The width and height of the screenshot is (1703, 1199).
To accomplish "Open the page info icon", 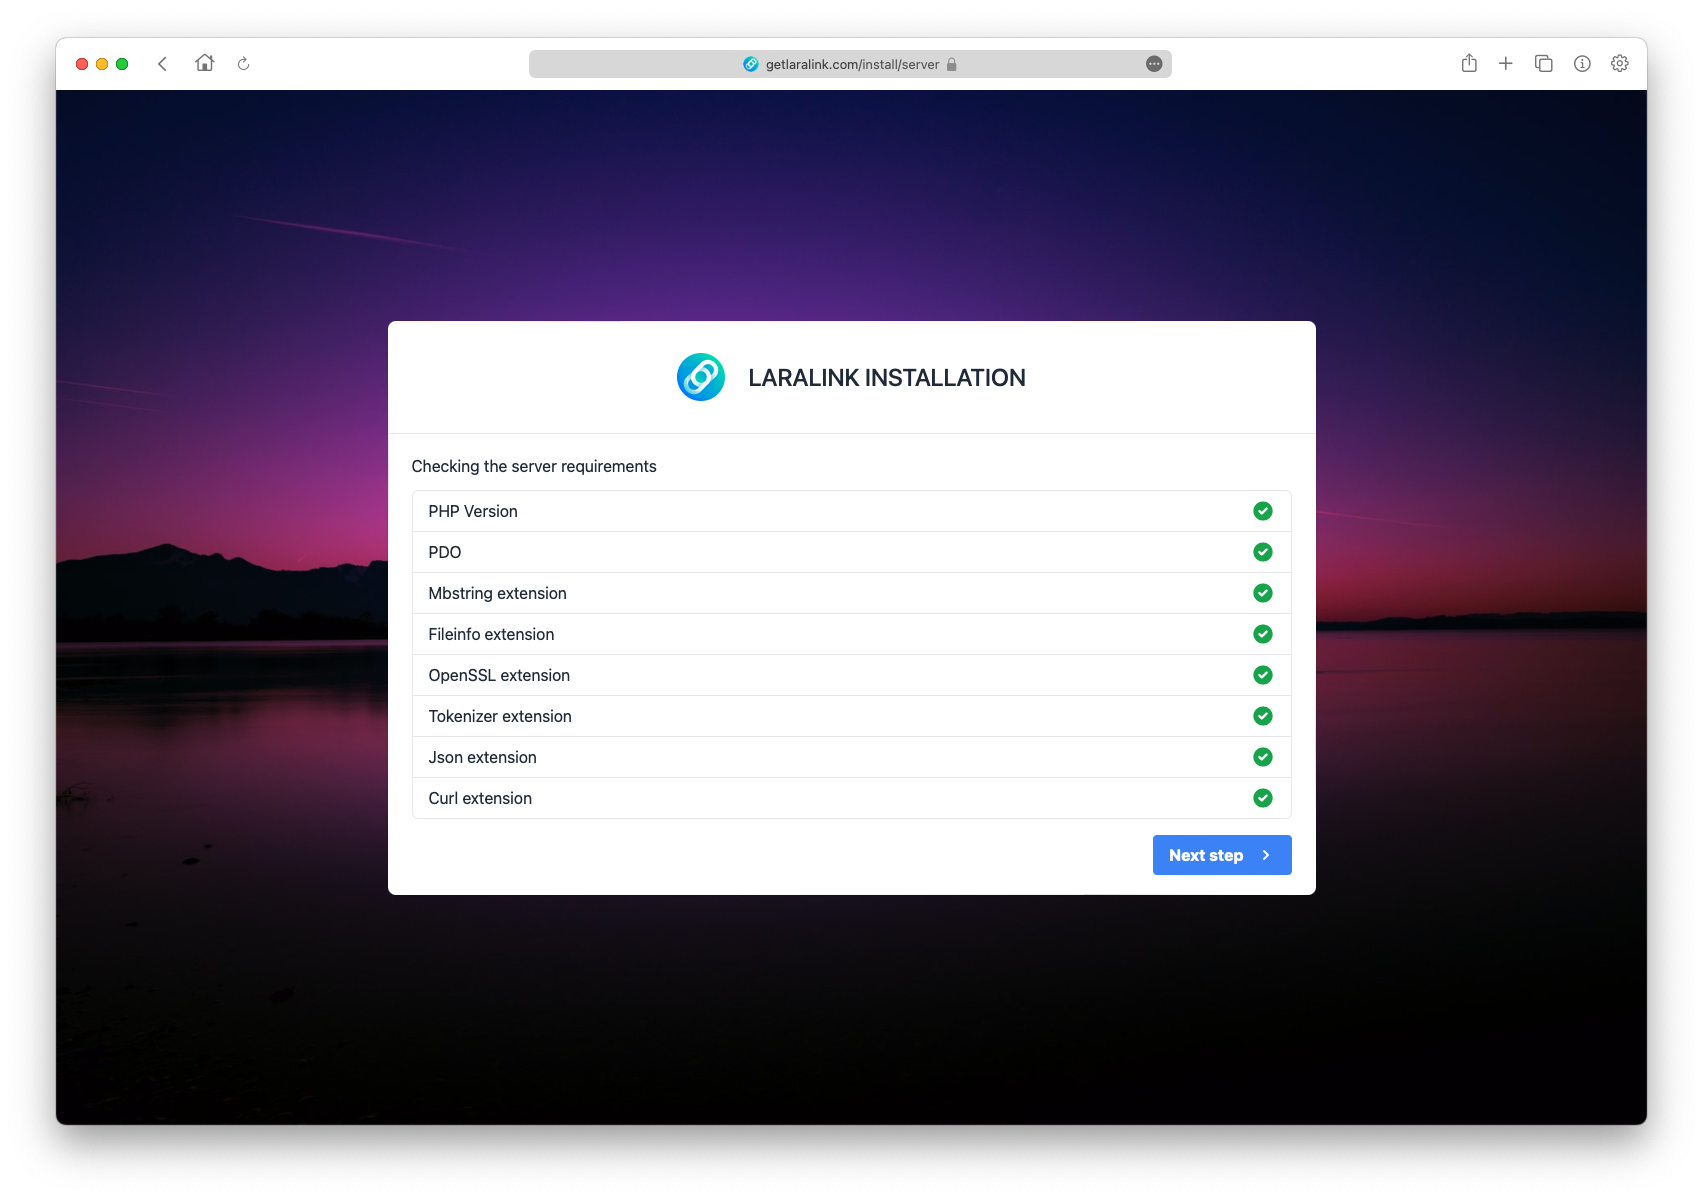I will [1582, 64].
